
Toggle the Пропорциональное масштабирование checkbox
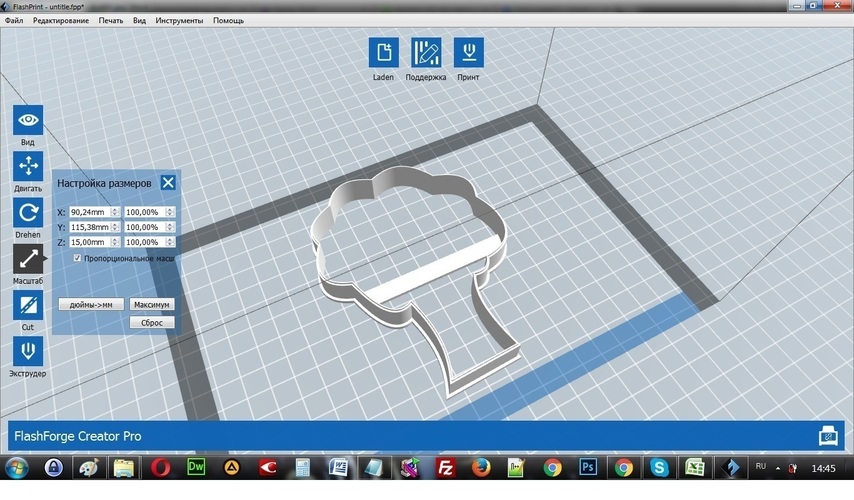[77, 258]
